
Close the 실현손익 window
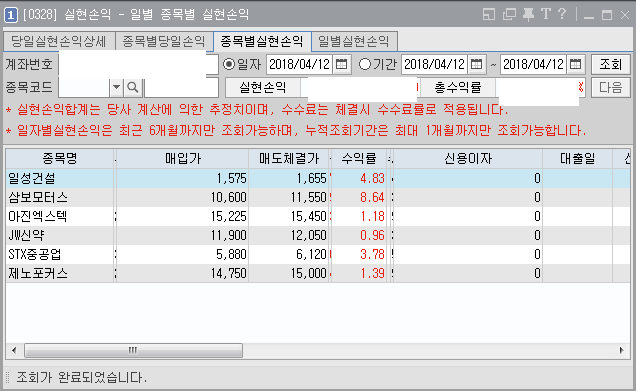tap(625, 15)
